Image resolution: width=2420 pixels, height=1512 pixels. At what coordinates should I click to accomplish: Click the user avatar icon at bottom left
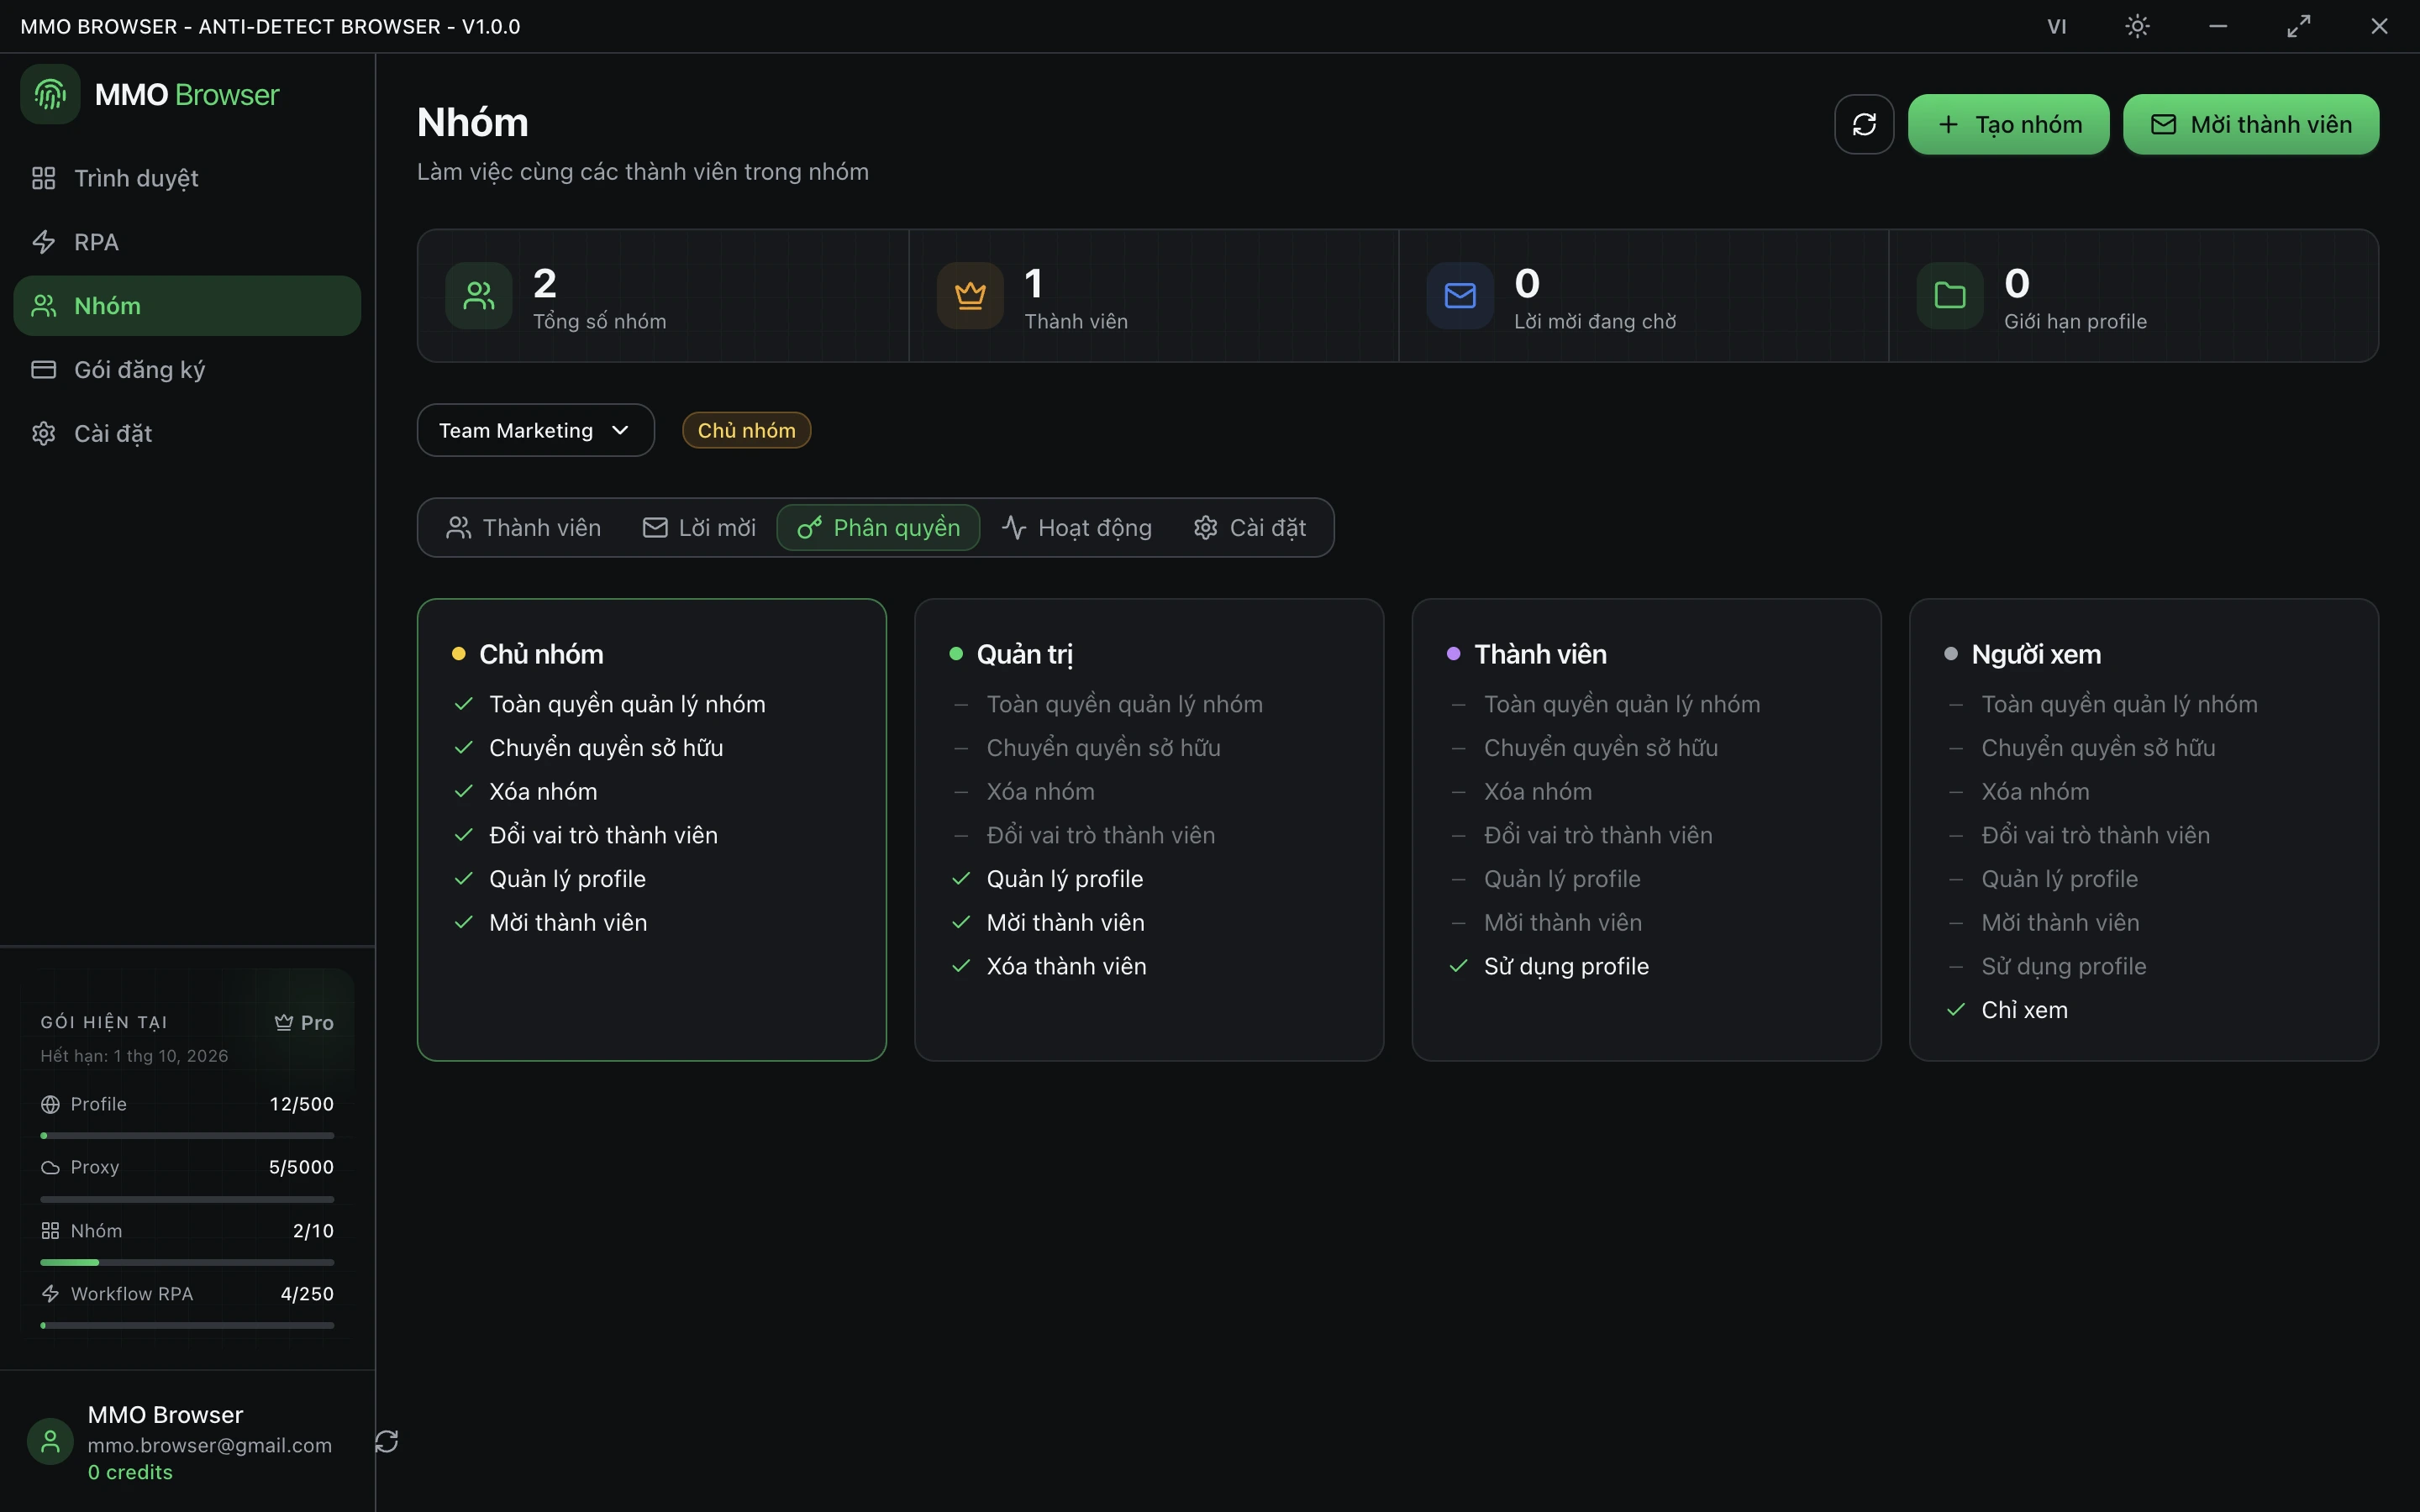pos(50,1441)
